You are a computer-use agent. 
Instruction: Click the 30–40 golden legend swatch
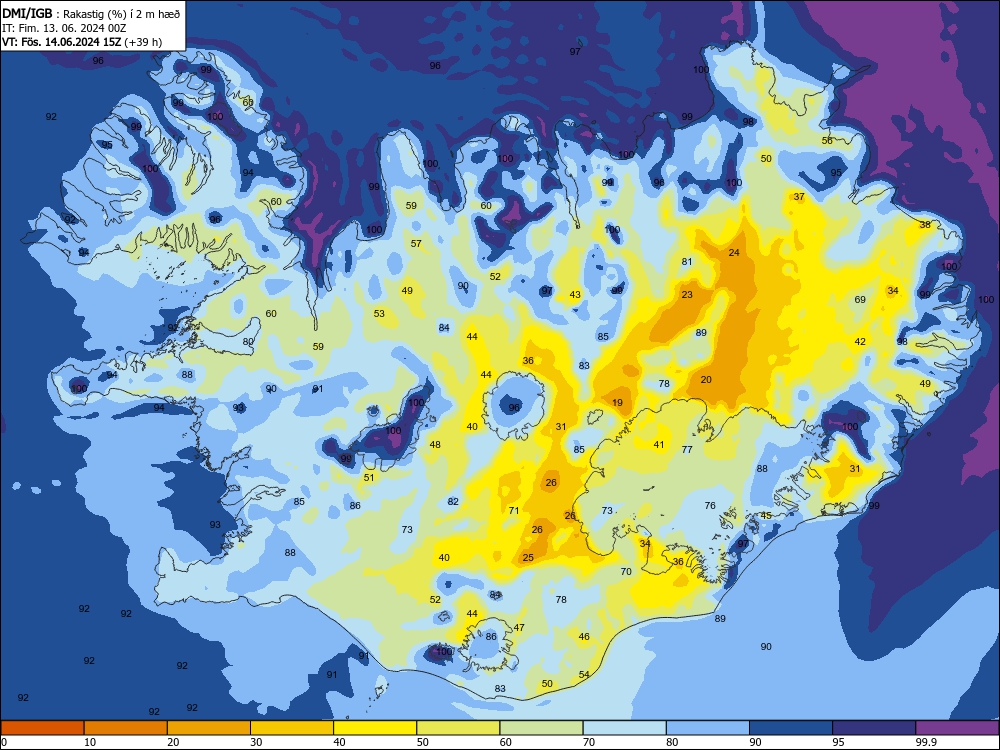[x=292, y=728]
